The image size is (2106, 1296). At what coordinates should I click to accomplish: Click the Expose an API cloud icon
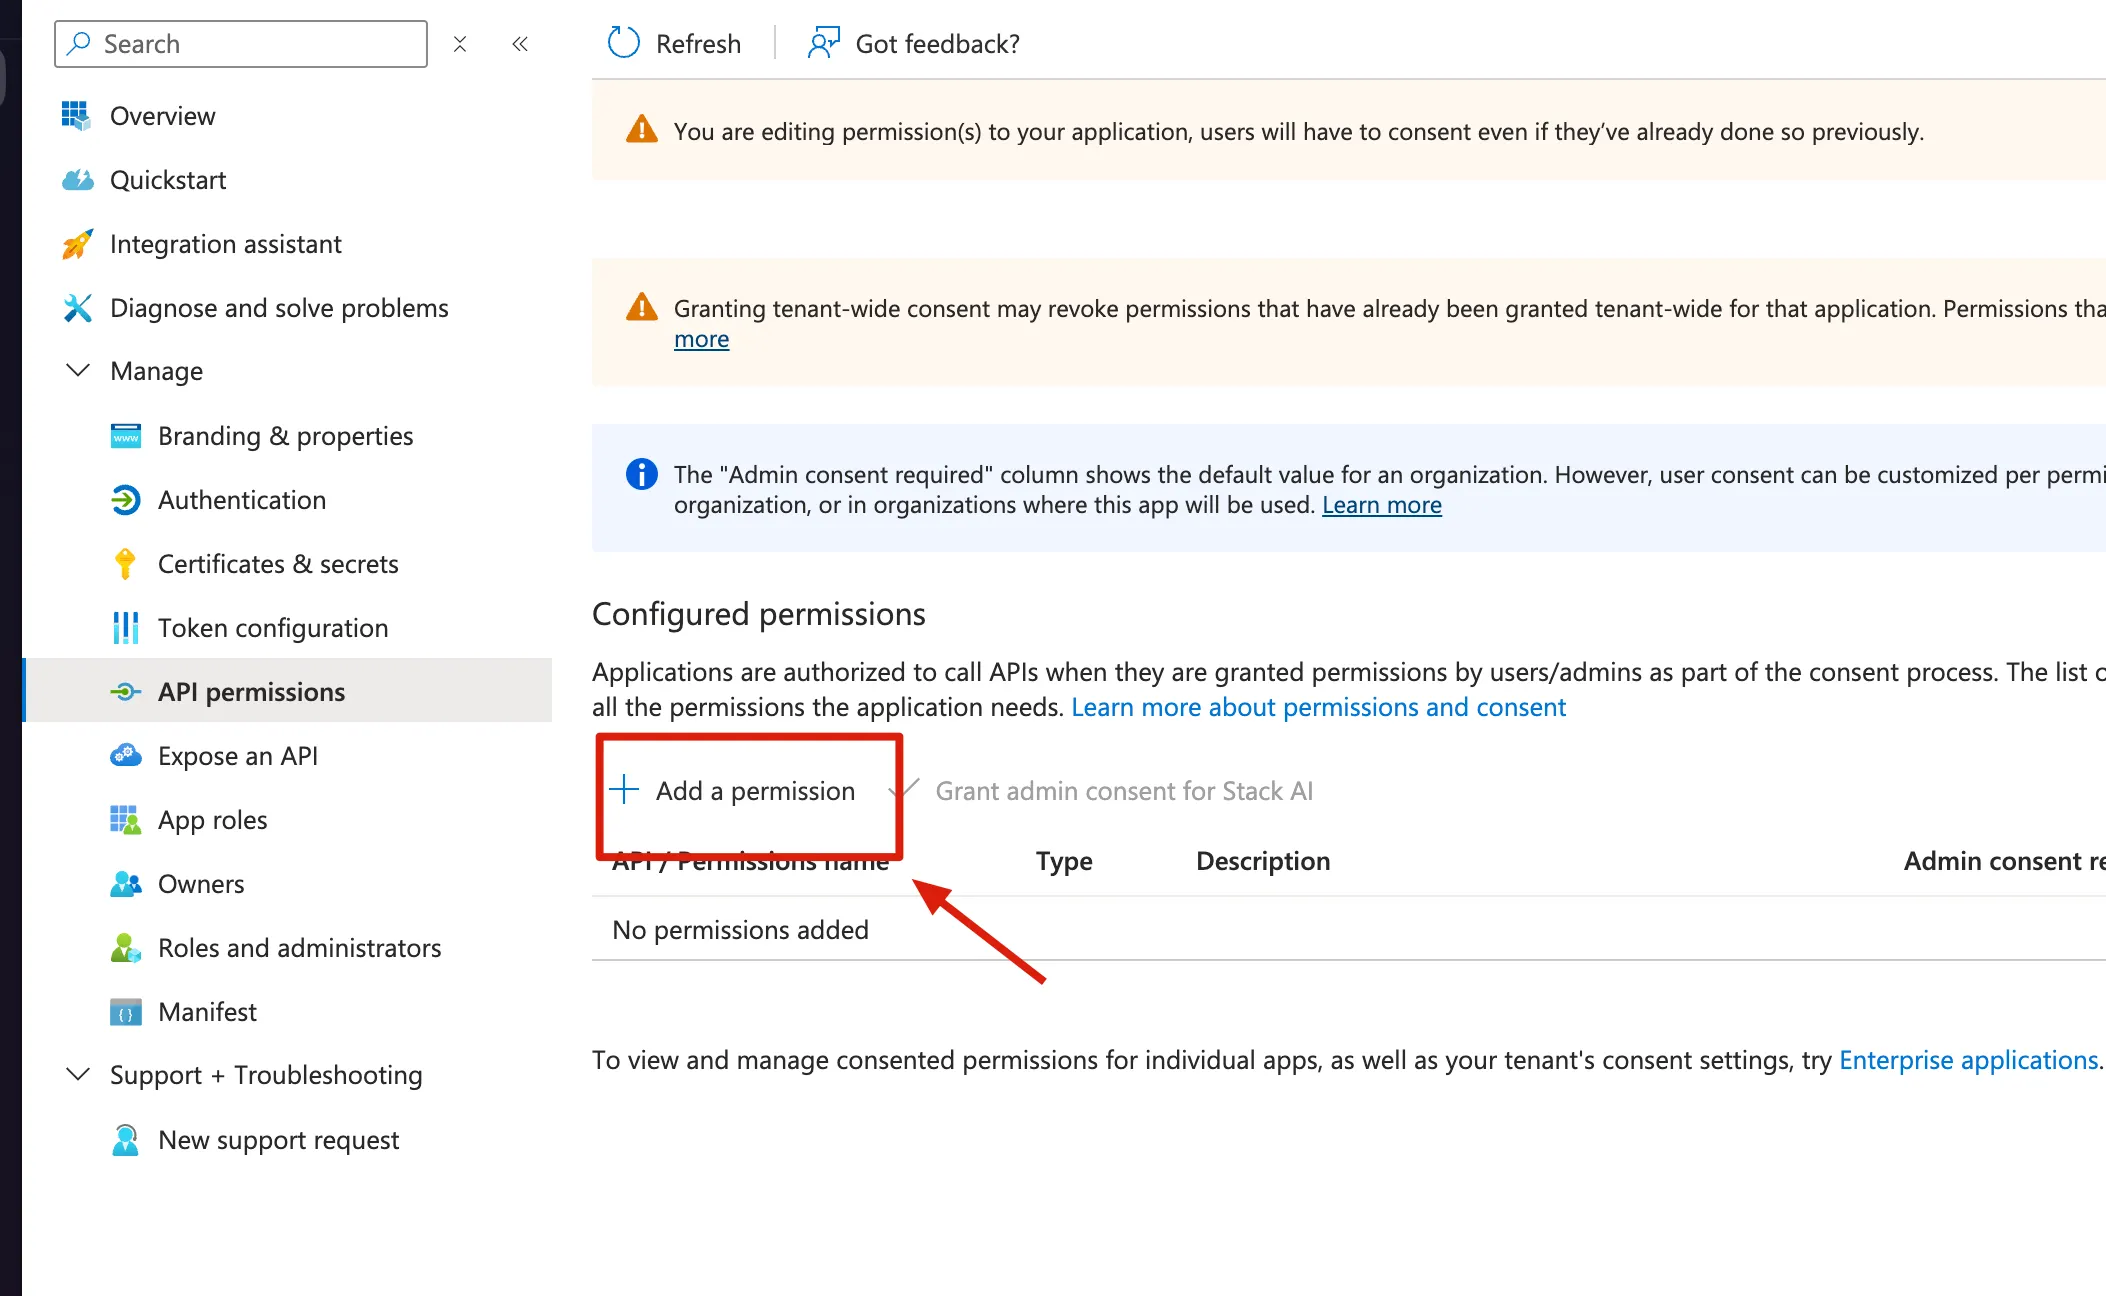125,756
